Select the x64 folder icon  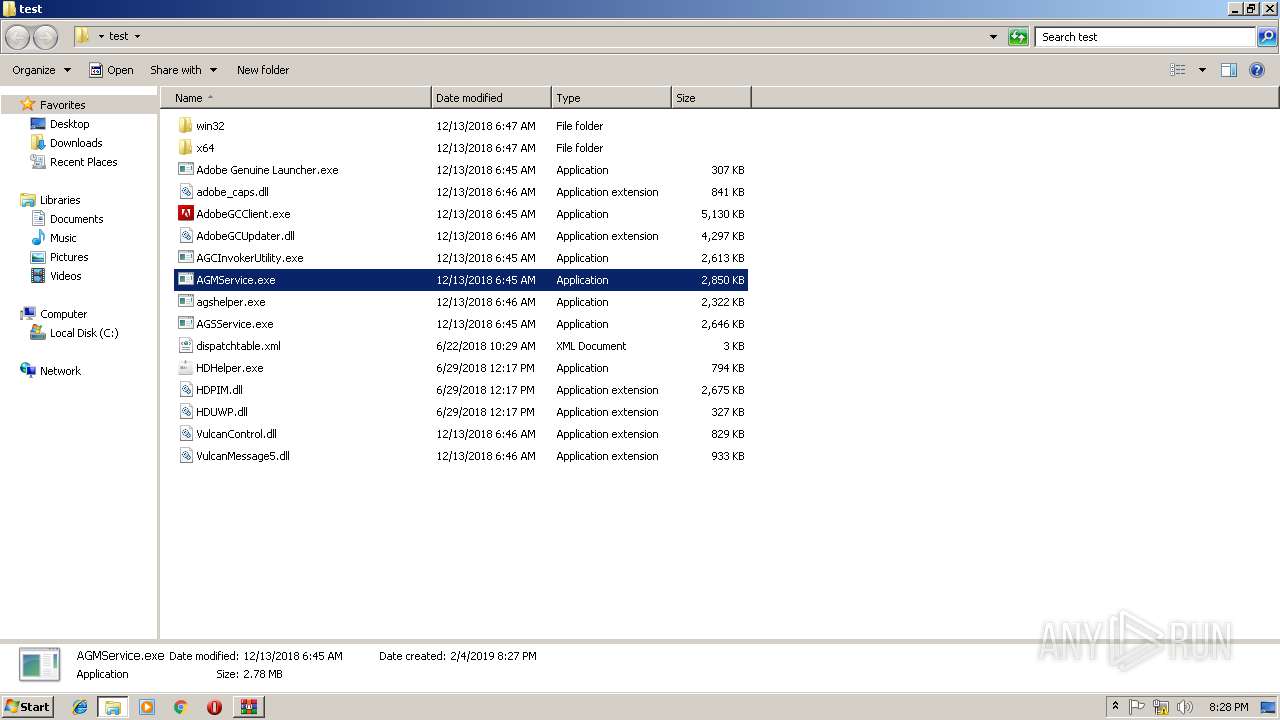tap(185, 148)
